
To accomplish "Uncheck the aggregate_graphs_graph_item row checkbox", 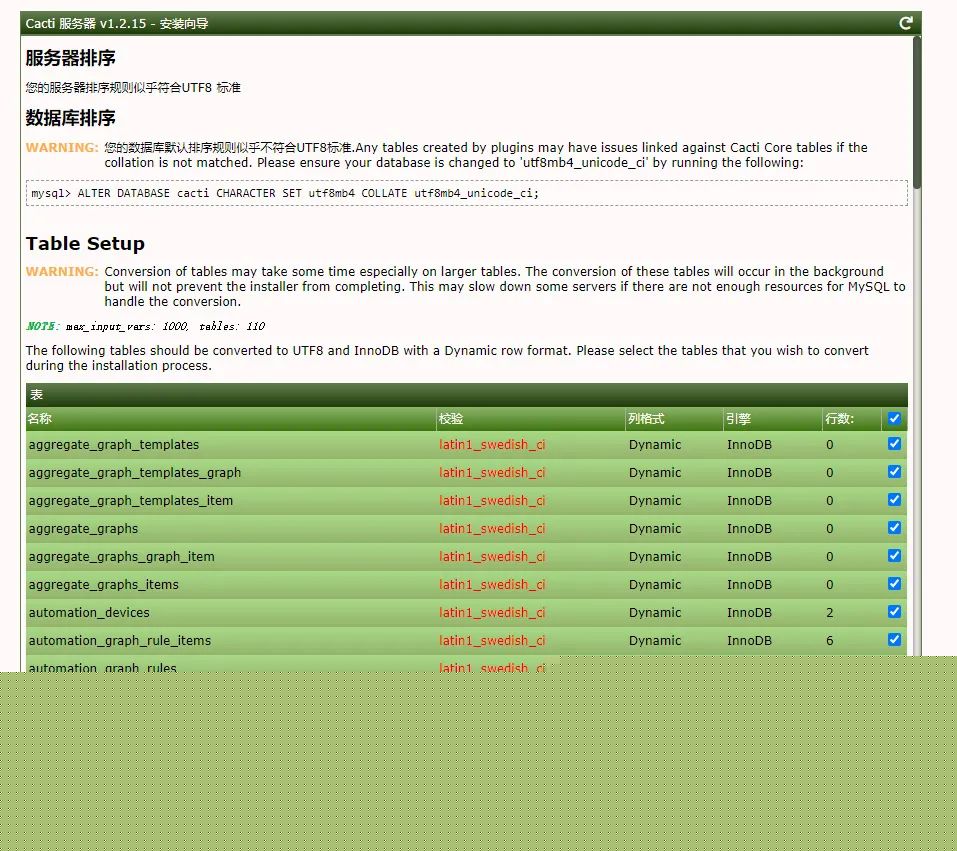I will click(894, 556).
